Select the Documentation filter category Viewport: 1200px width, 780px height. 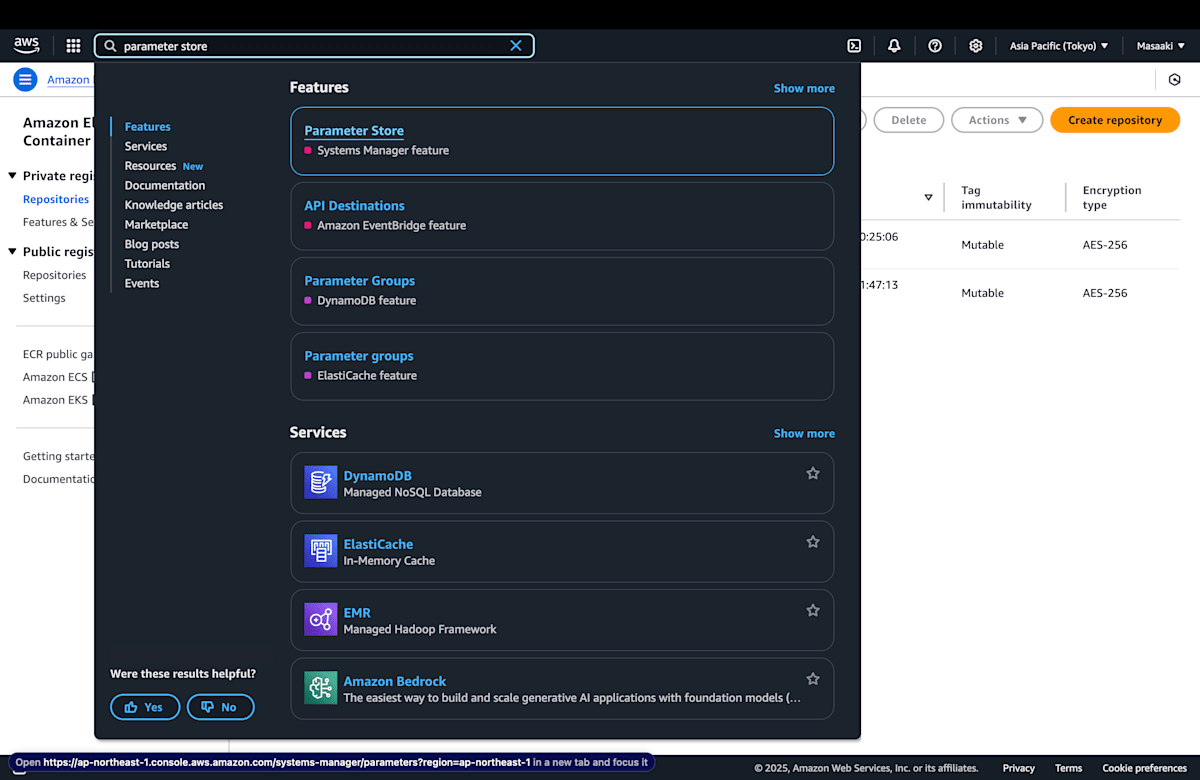click(x=165, y=185)
